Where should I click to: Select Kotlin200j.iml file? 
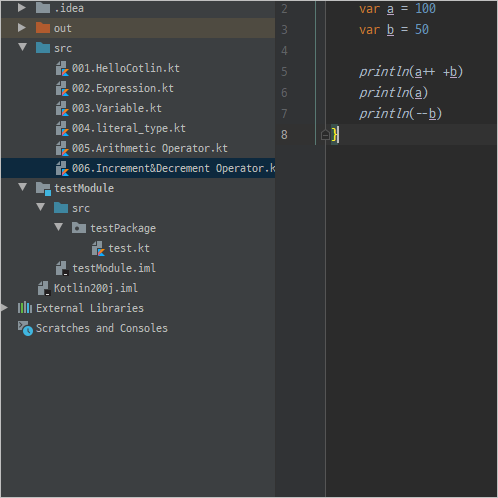pos(138,288)
